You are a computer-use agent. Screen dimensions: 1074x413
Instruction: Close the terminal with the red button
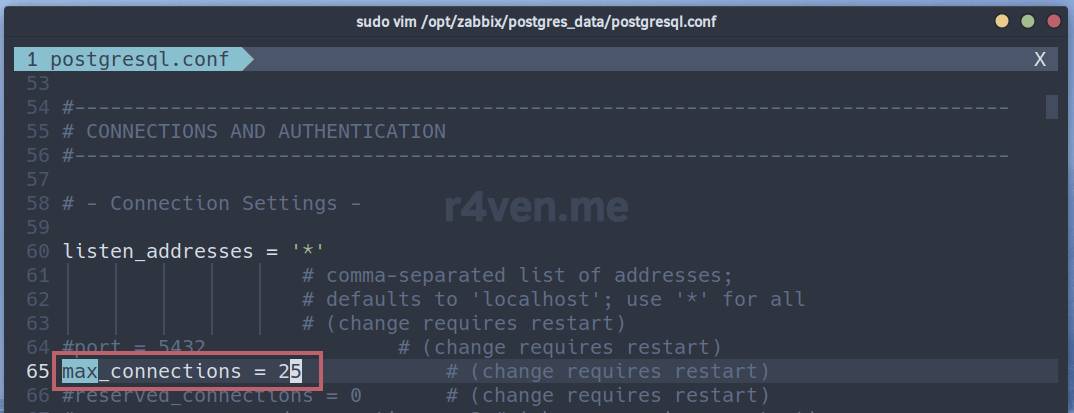[x=1052, y=21]
